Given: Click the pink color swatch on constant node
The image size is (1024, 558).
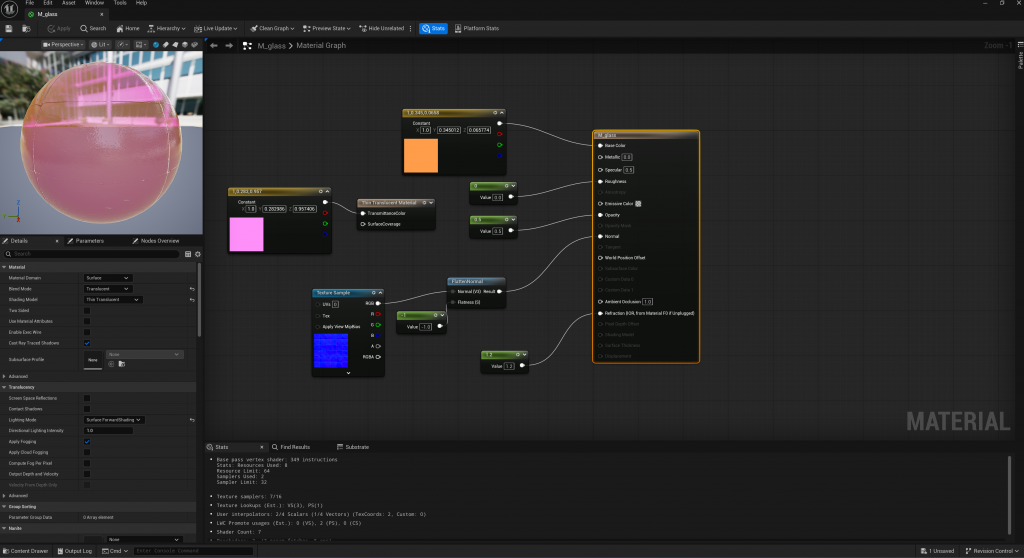Looking at the screenshot, I should coord(246,234).
